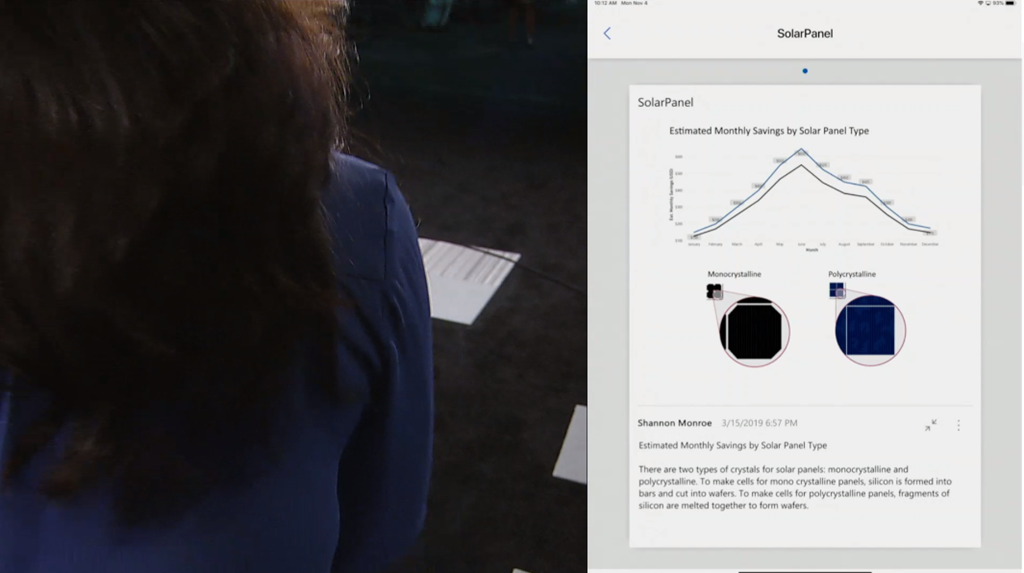
Task: Click the description paragraph about crystal types
Action: pos(795,487)
